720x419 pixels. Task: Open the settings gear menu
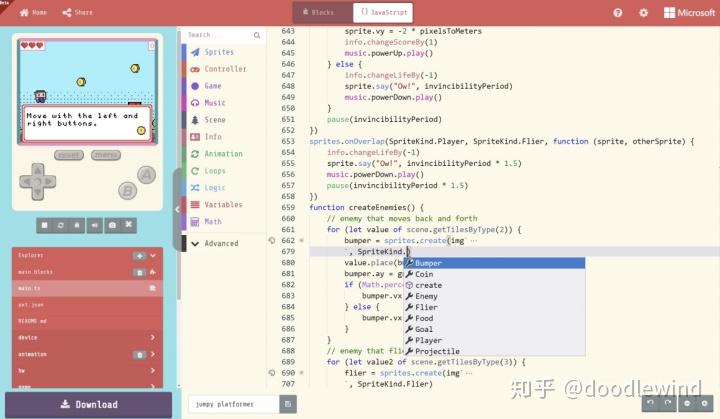click(x=643, y=13)
